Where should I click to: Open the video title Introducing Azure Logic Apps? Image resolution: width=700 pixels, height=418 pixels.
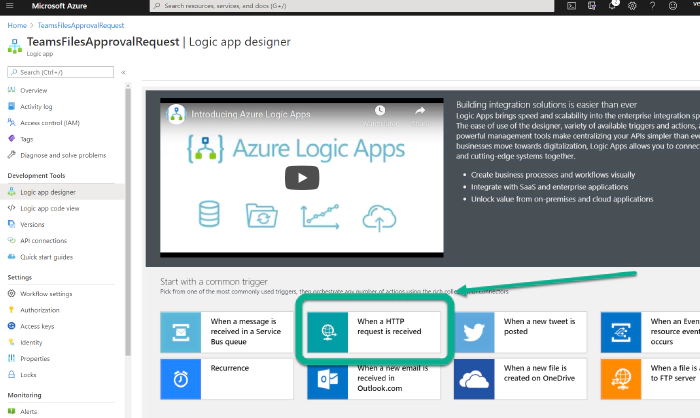(250, 114)
